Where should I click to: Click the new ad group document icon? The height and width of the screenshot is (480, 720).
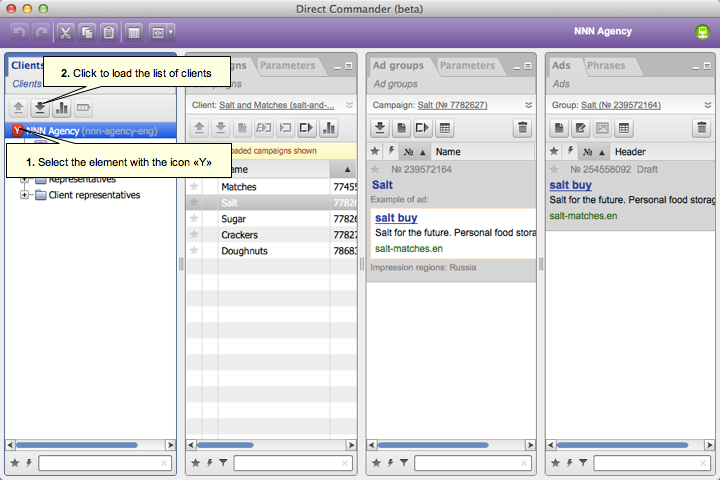401,128
